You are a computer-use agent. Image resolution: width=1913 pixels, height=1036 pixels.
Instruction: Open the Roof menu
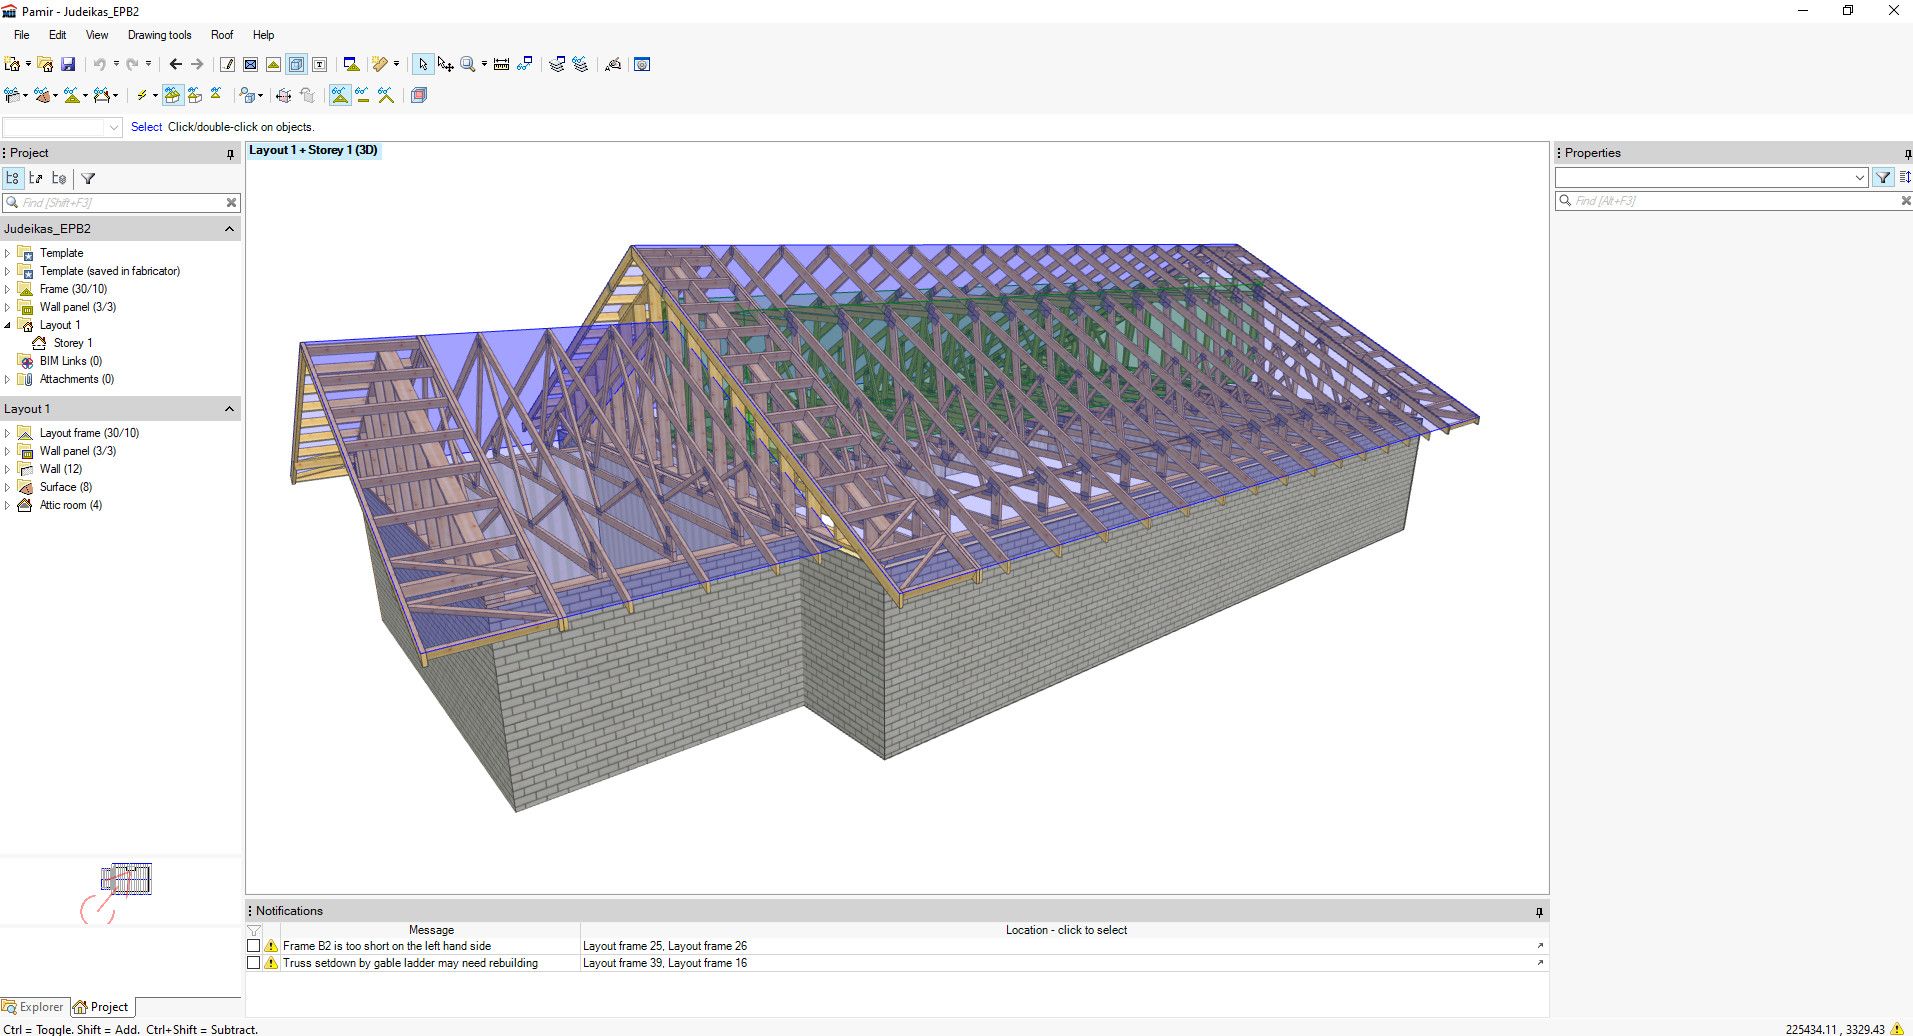point(222,35)
